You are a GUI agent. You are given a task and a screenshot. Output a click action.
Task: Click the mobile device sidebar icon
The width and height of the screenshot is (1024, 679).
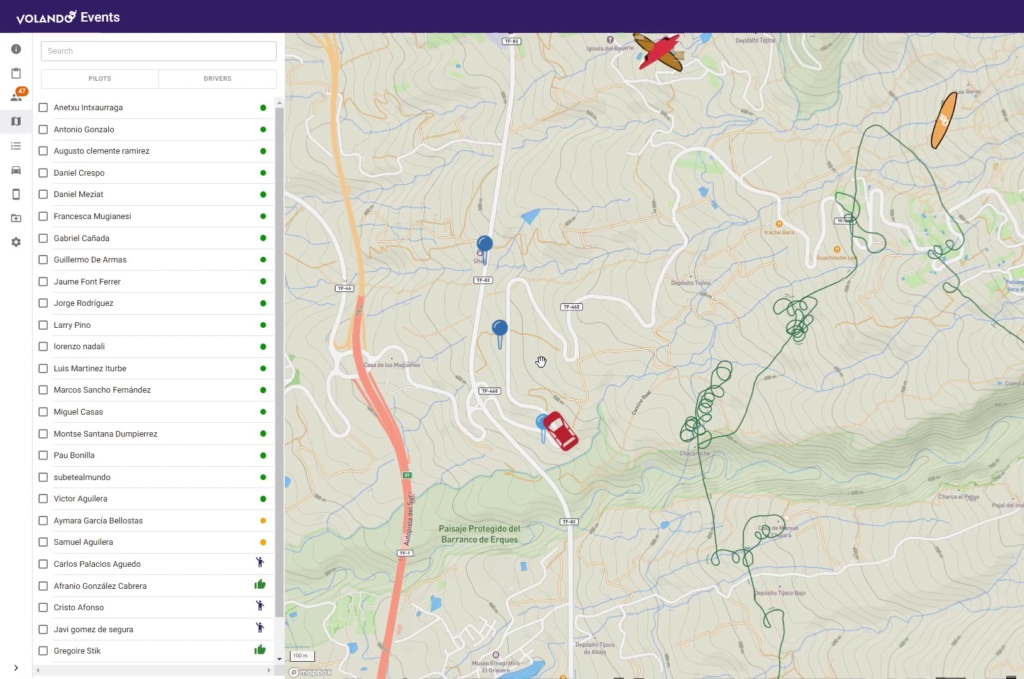coord(16,194)
